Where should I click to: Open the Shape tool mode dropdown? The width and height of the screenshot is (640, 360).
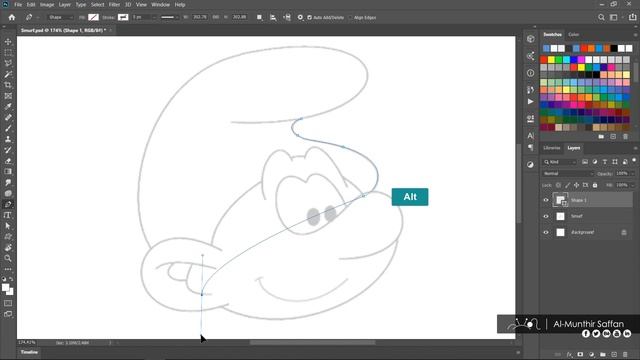point(61,17)
